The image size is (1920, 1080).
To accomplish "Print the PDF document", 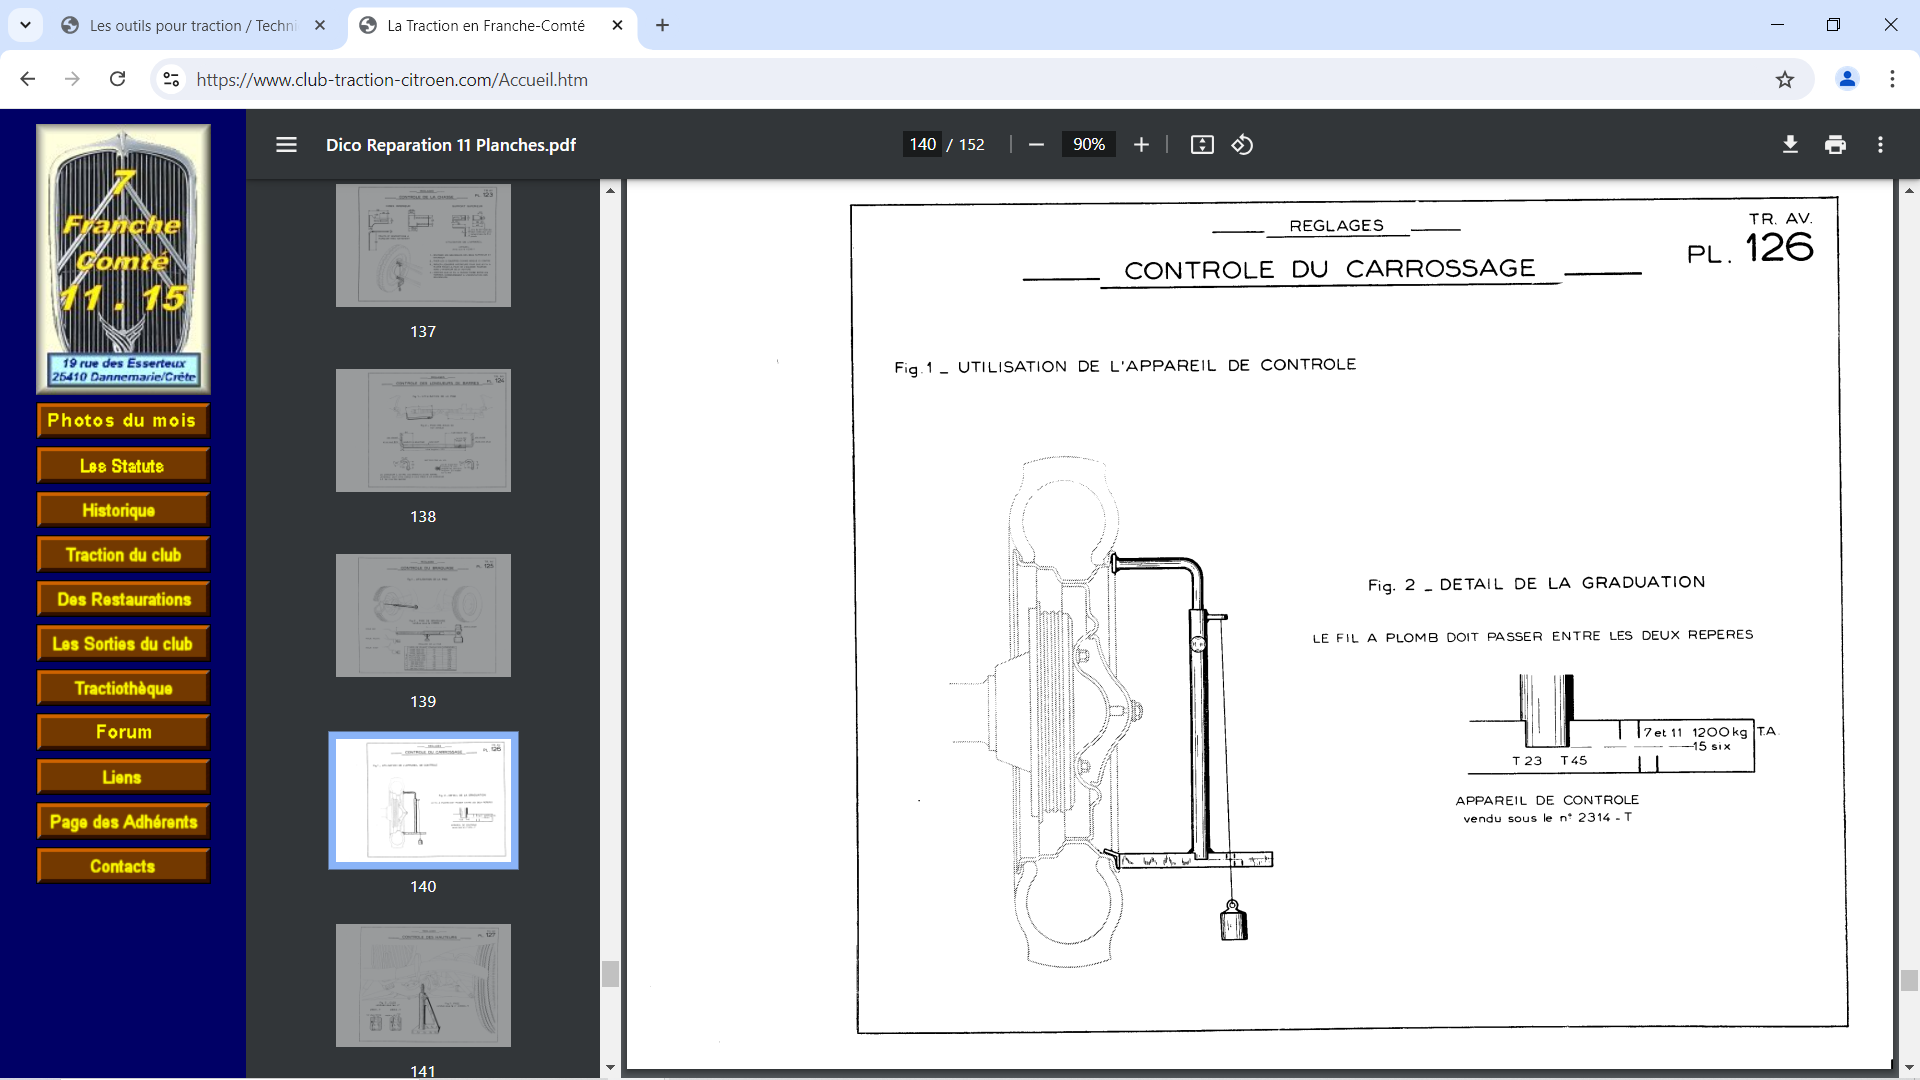I will [x=1835, y=145].
